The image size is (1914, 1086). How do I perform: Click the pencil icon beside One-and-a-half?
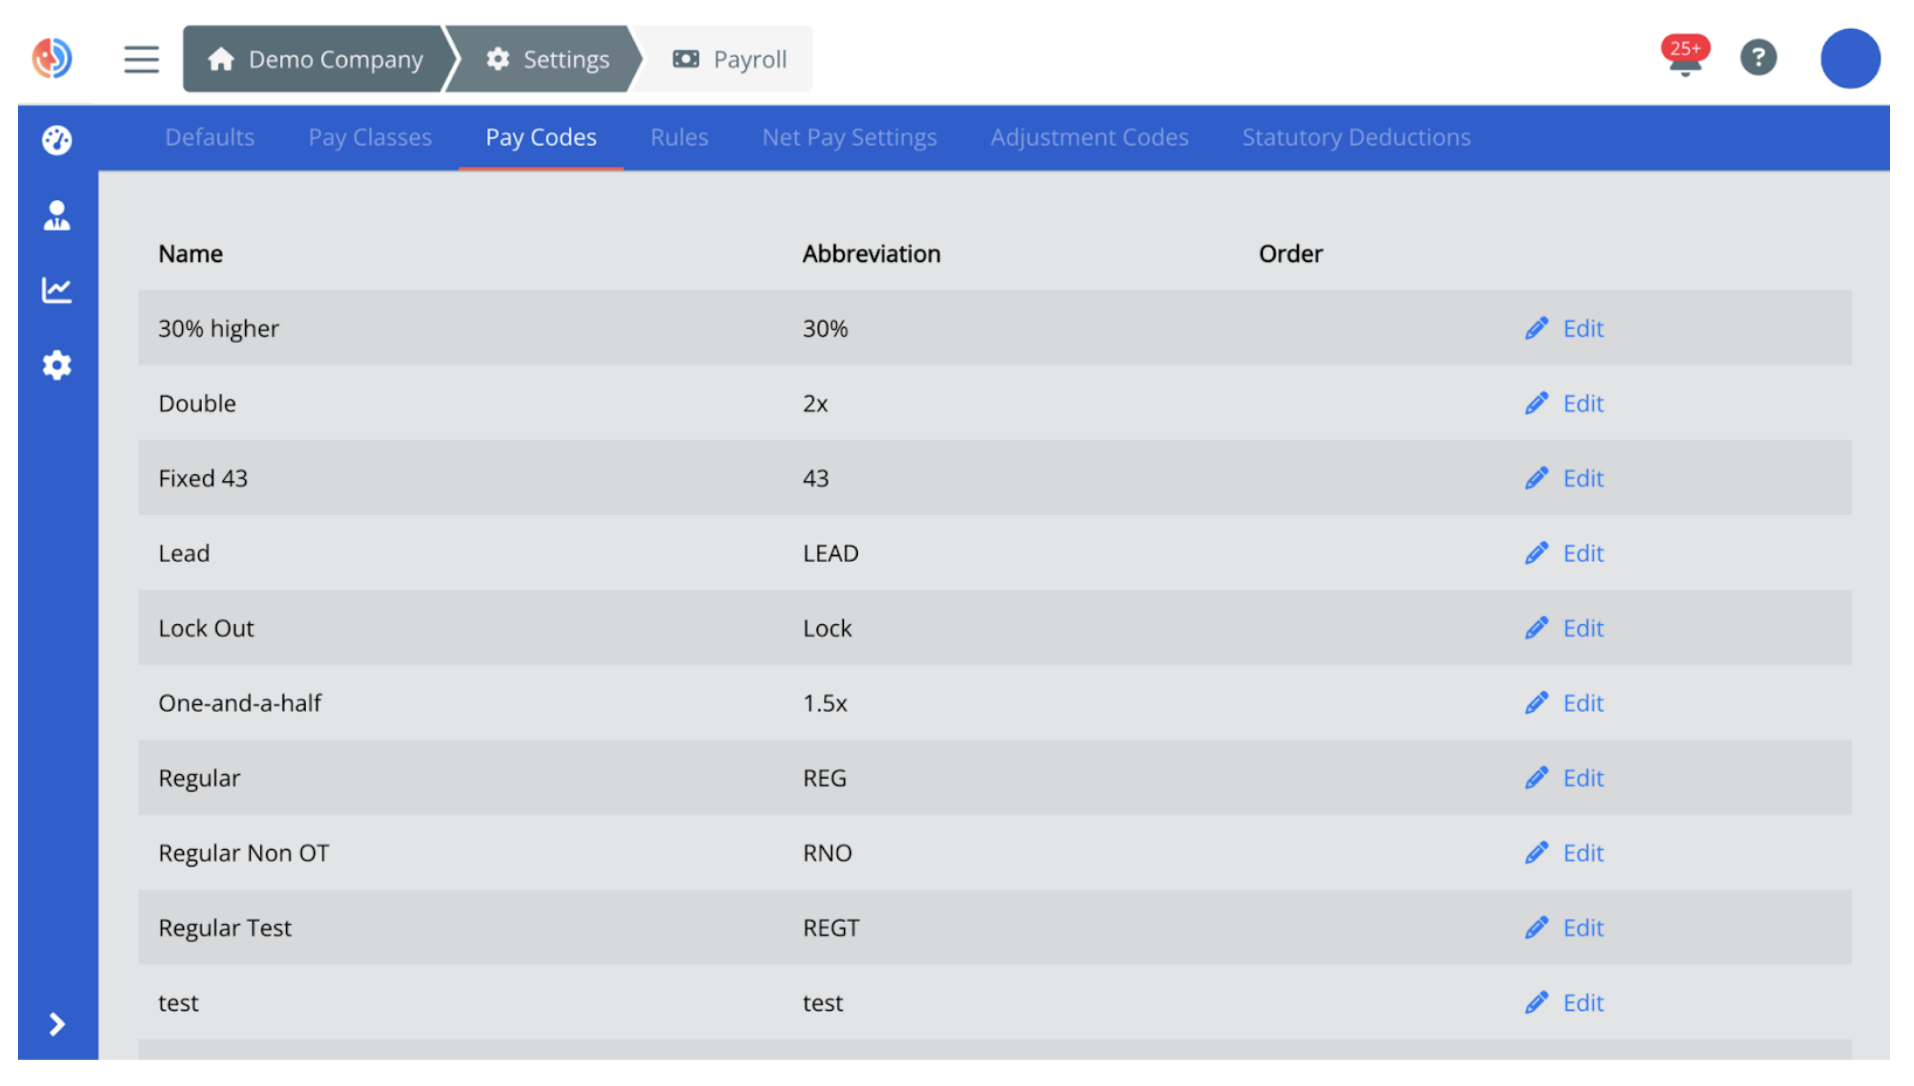[x=1538, y=703]
